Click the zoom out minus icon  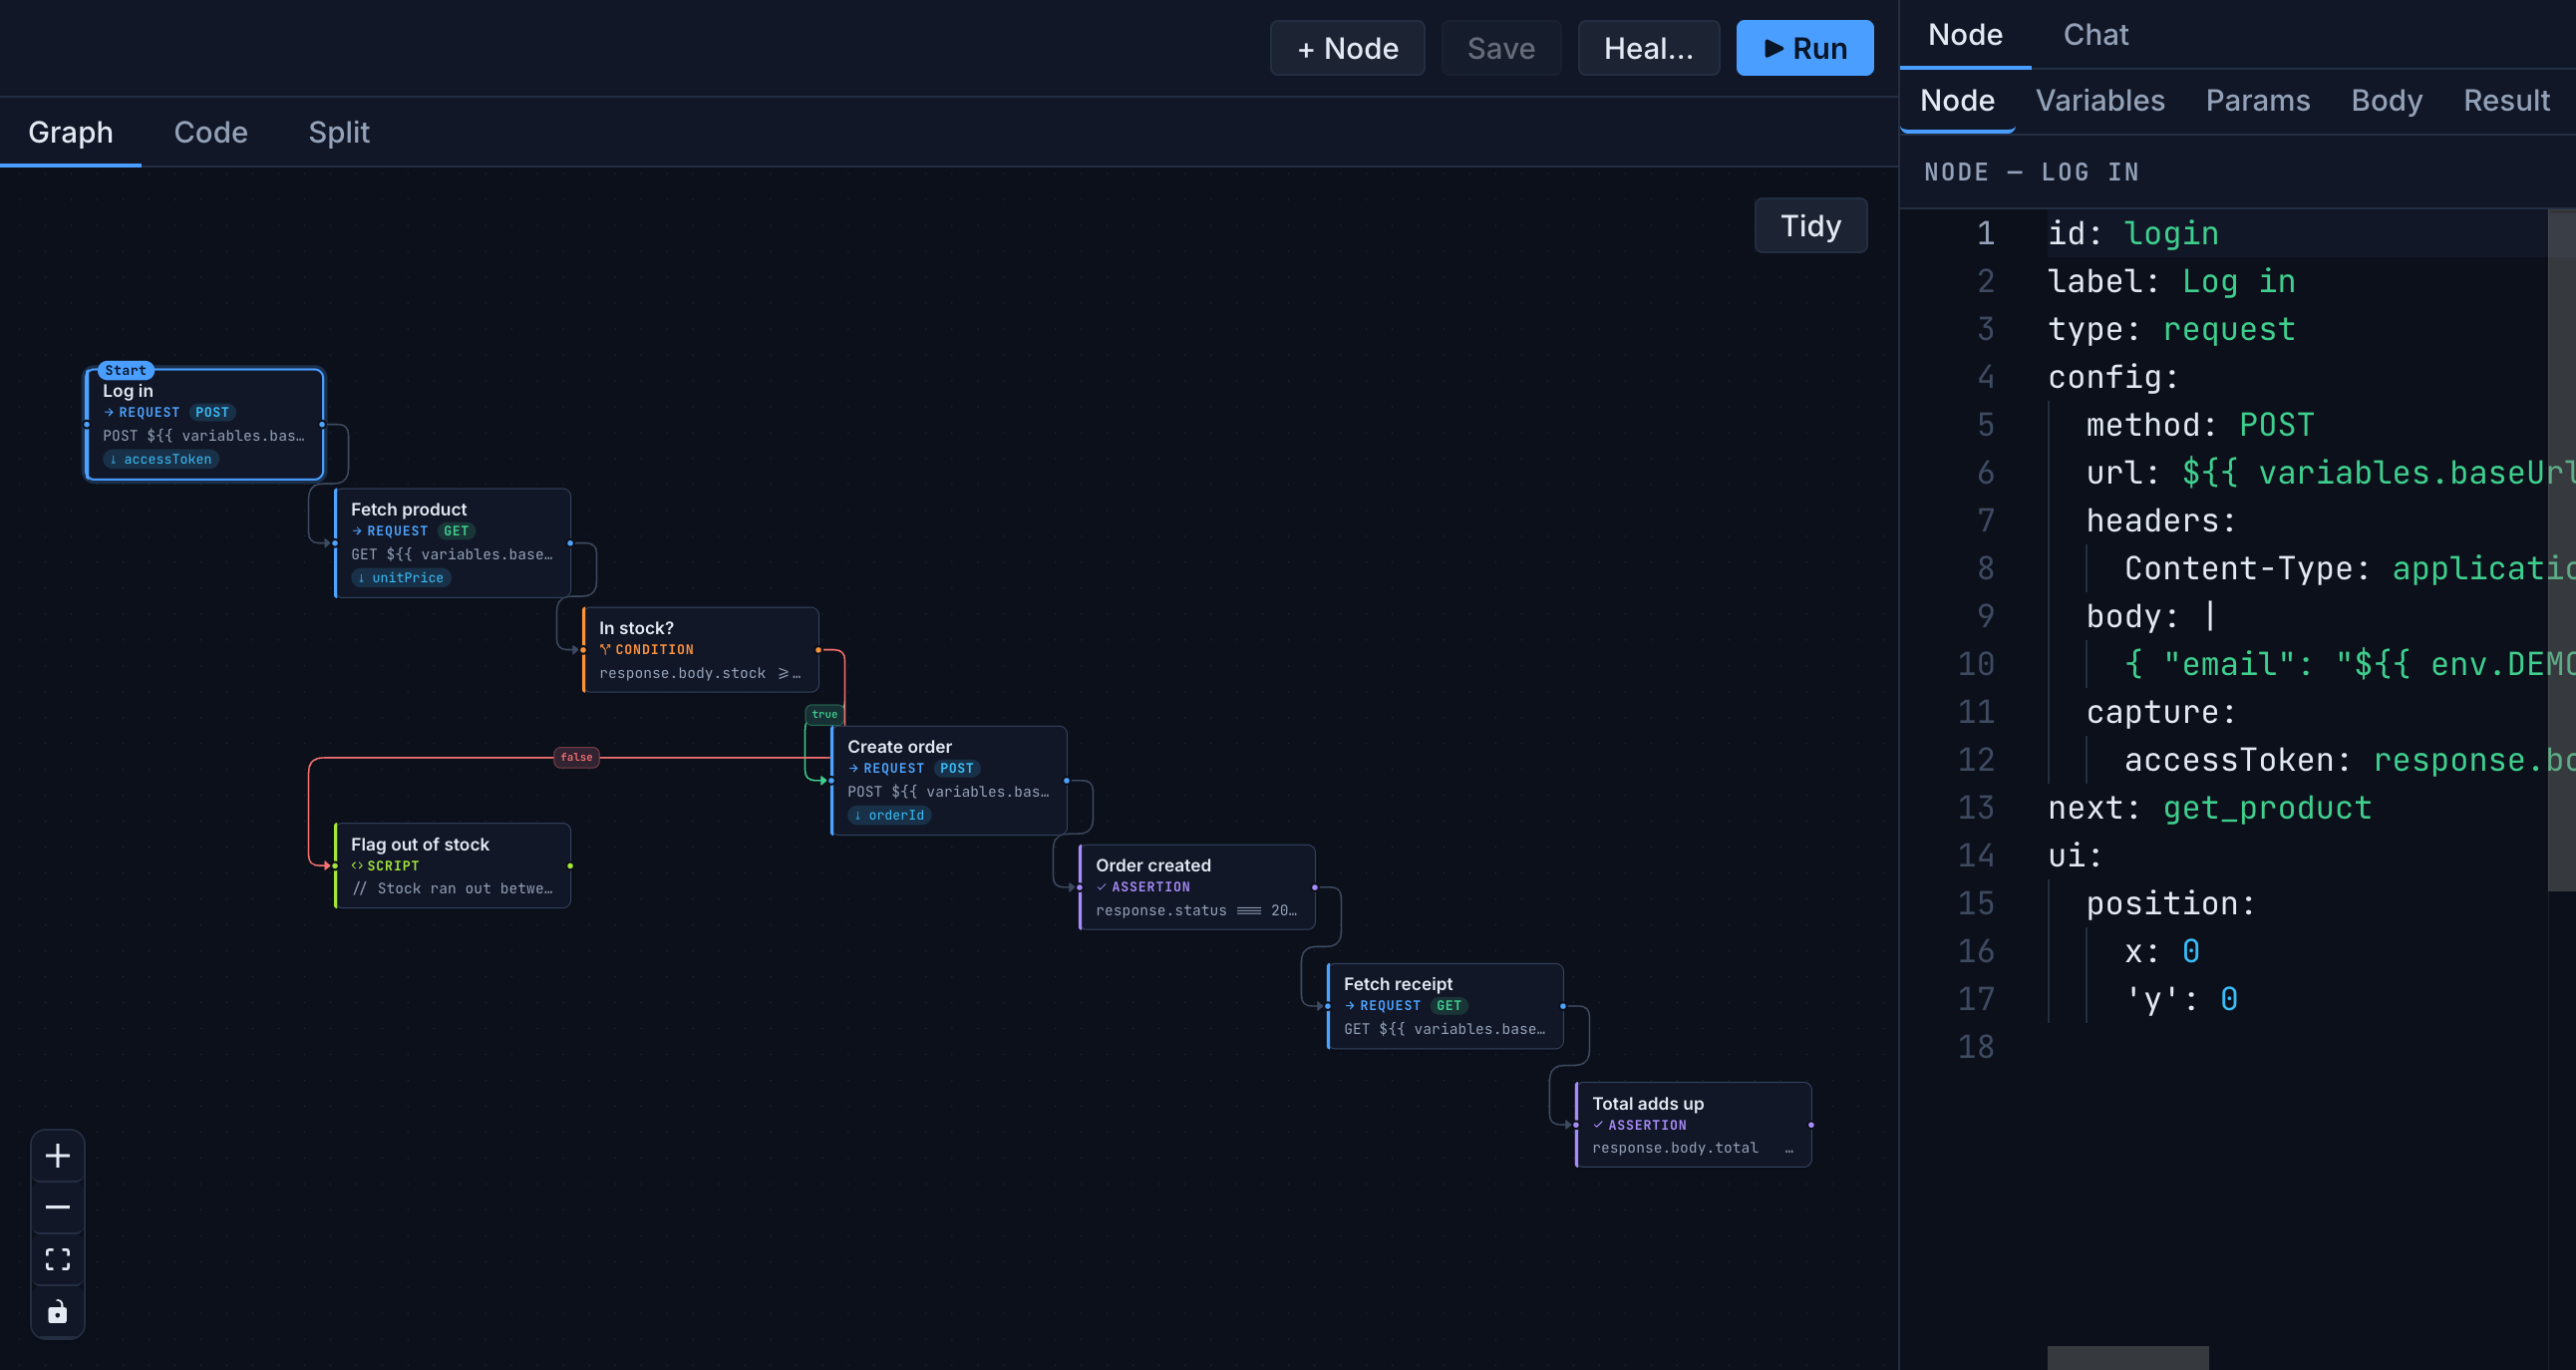point(58,1207)
